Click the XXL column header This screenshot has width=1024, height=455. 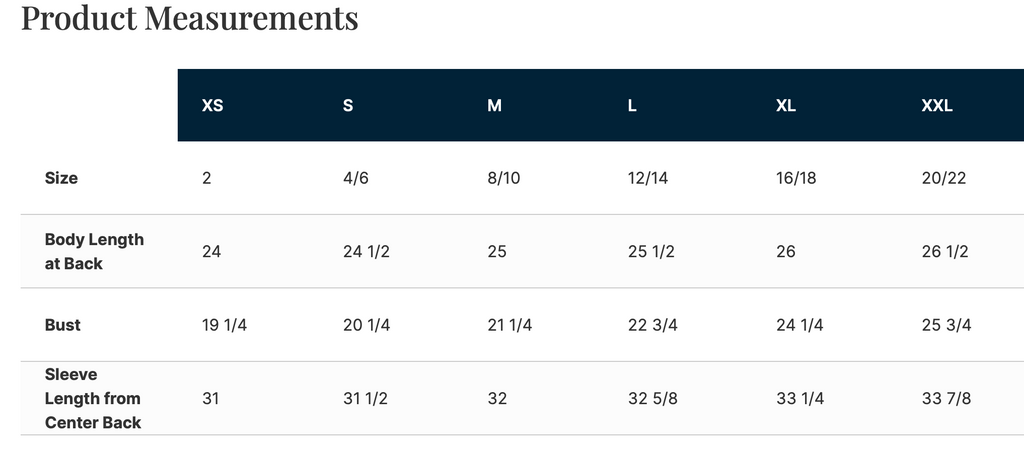click(x=937, y=105)
